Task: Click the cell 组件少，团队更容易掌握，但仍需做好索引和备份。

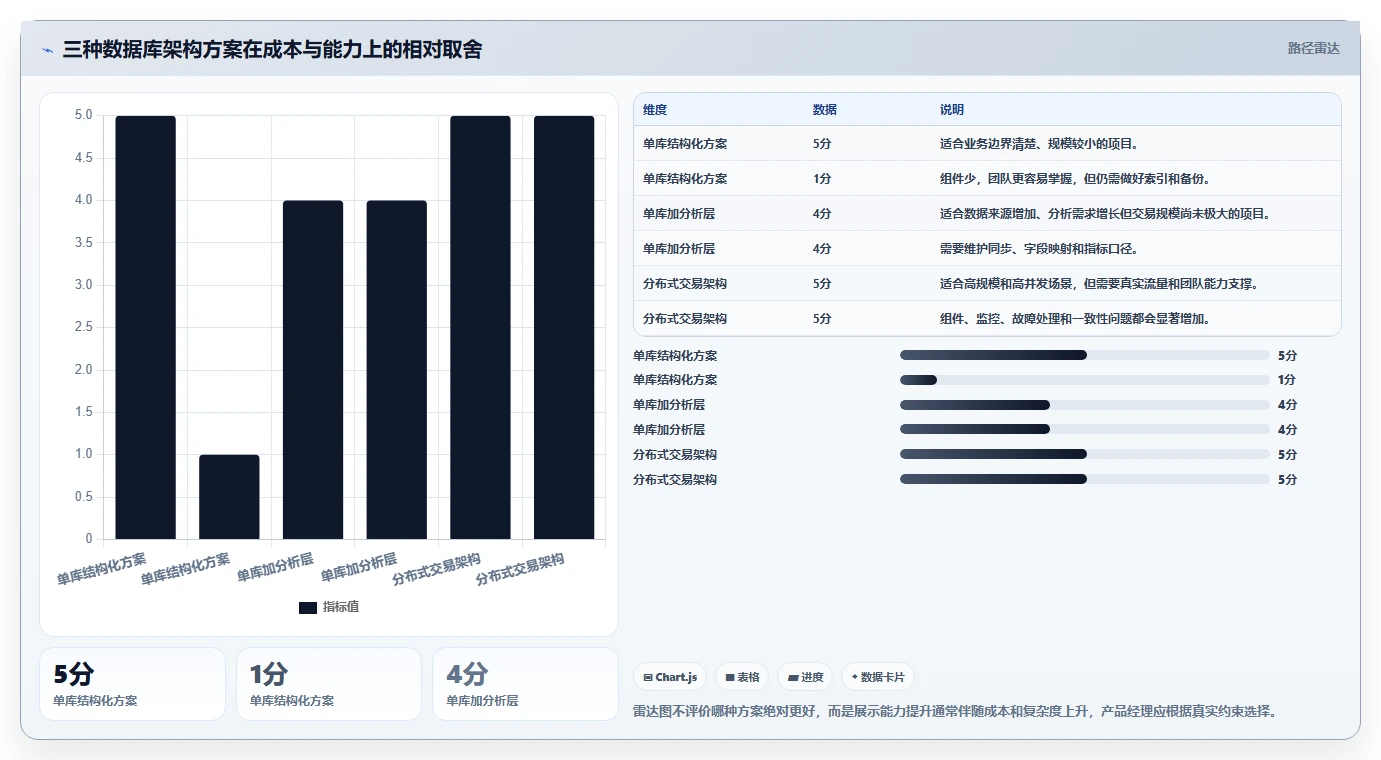Action: (x=1075, y=179)
